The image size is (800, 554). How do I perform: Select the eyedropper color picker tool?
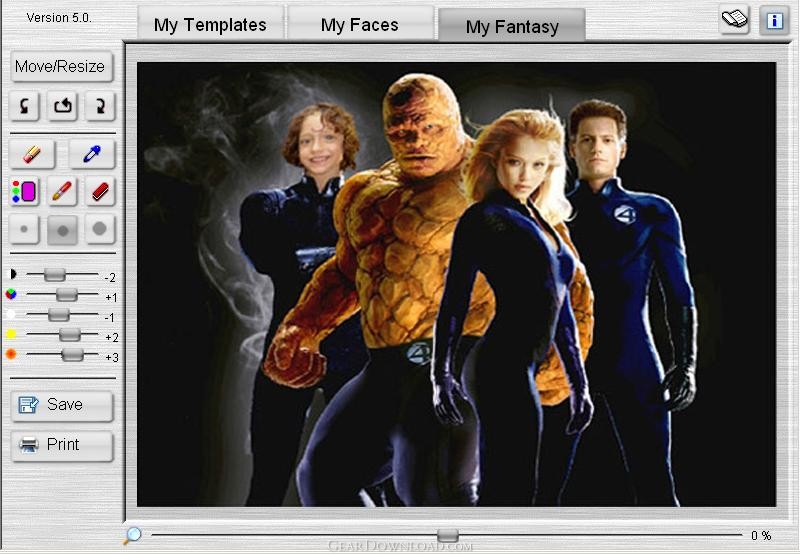click(x=92, y=154)
